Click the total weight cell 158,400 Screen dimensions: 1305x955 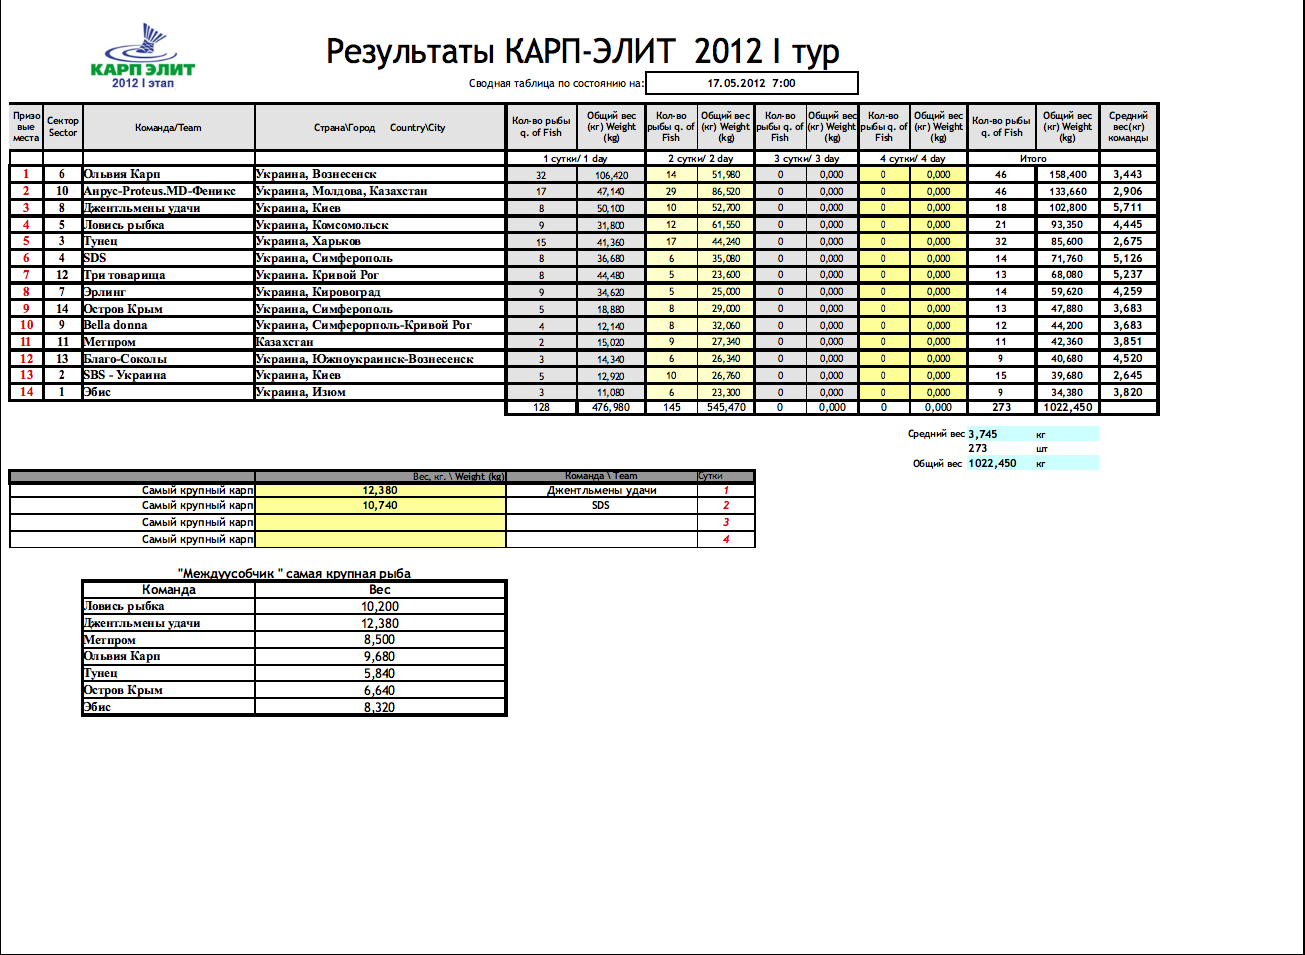pos(1067,174)
